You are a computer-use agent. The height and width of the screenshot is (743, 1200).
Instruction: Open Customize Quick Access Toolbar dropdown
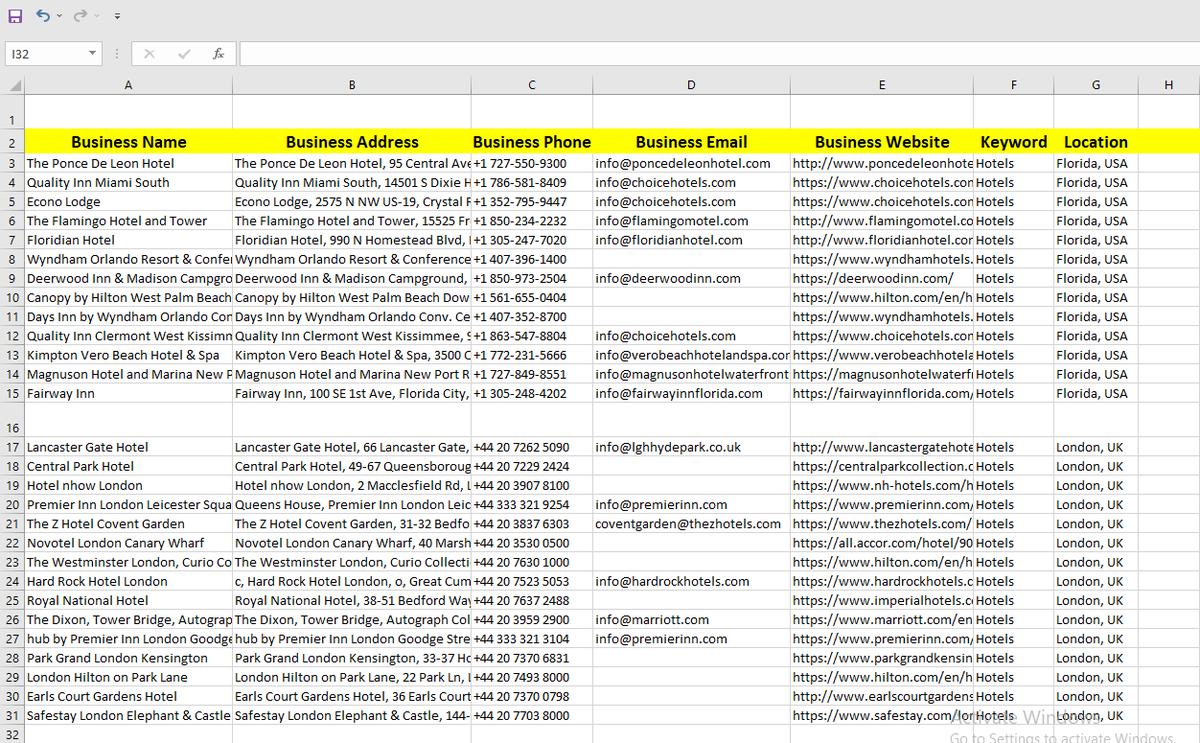click(x=117, y=17)
